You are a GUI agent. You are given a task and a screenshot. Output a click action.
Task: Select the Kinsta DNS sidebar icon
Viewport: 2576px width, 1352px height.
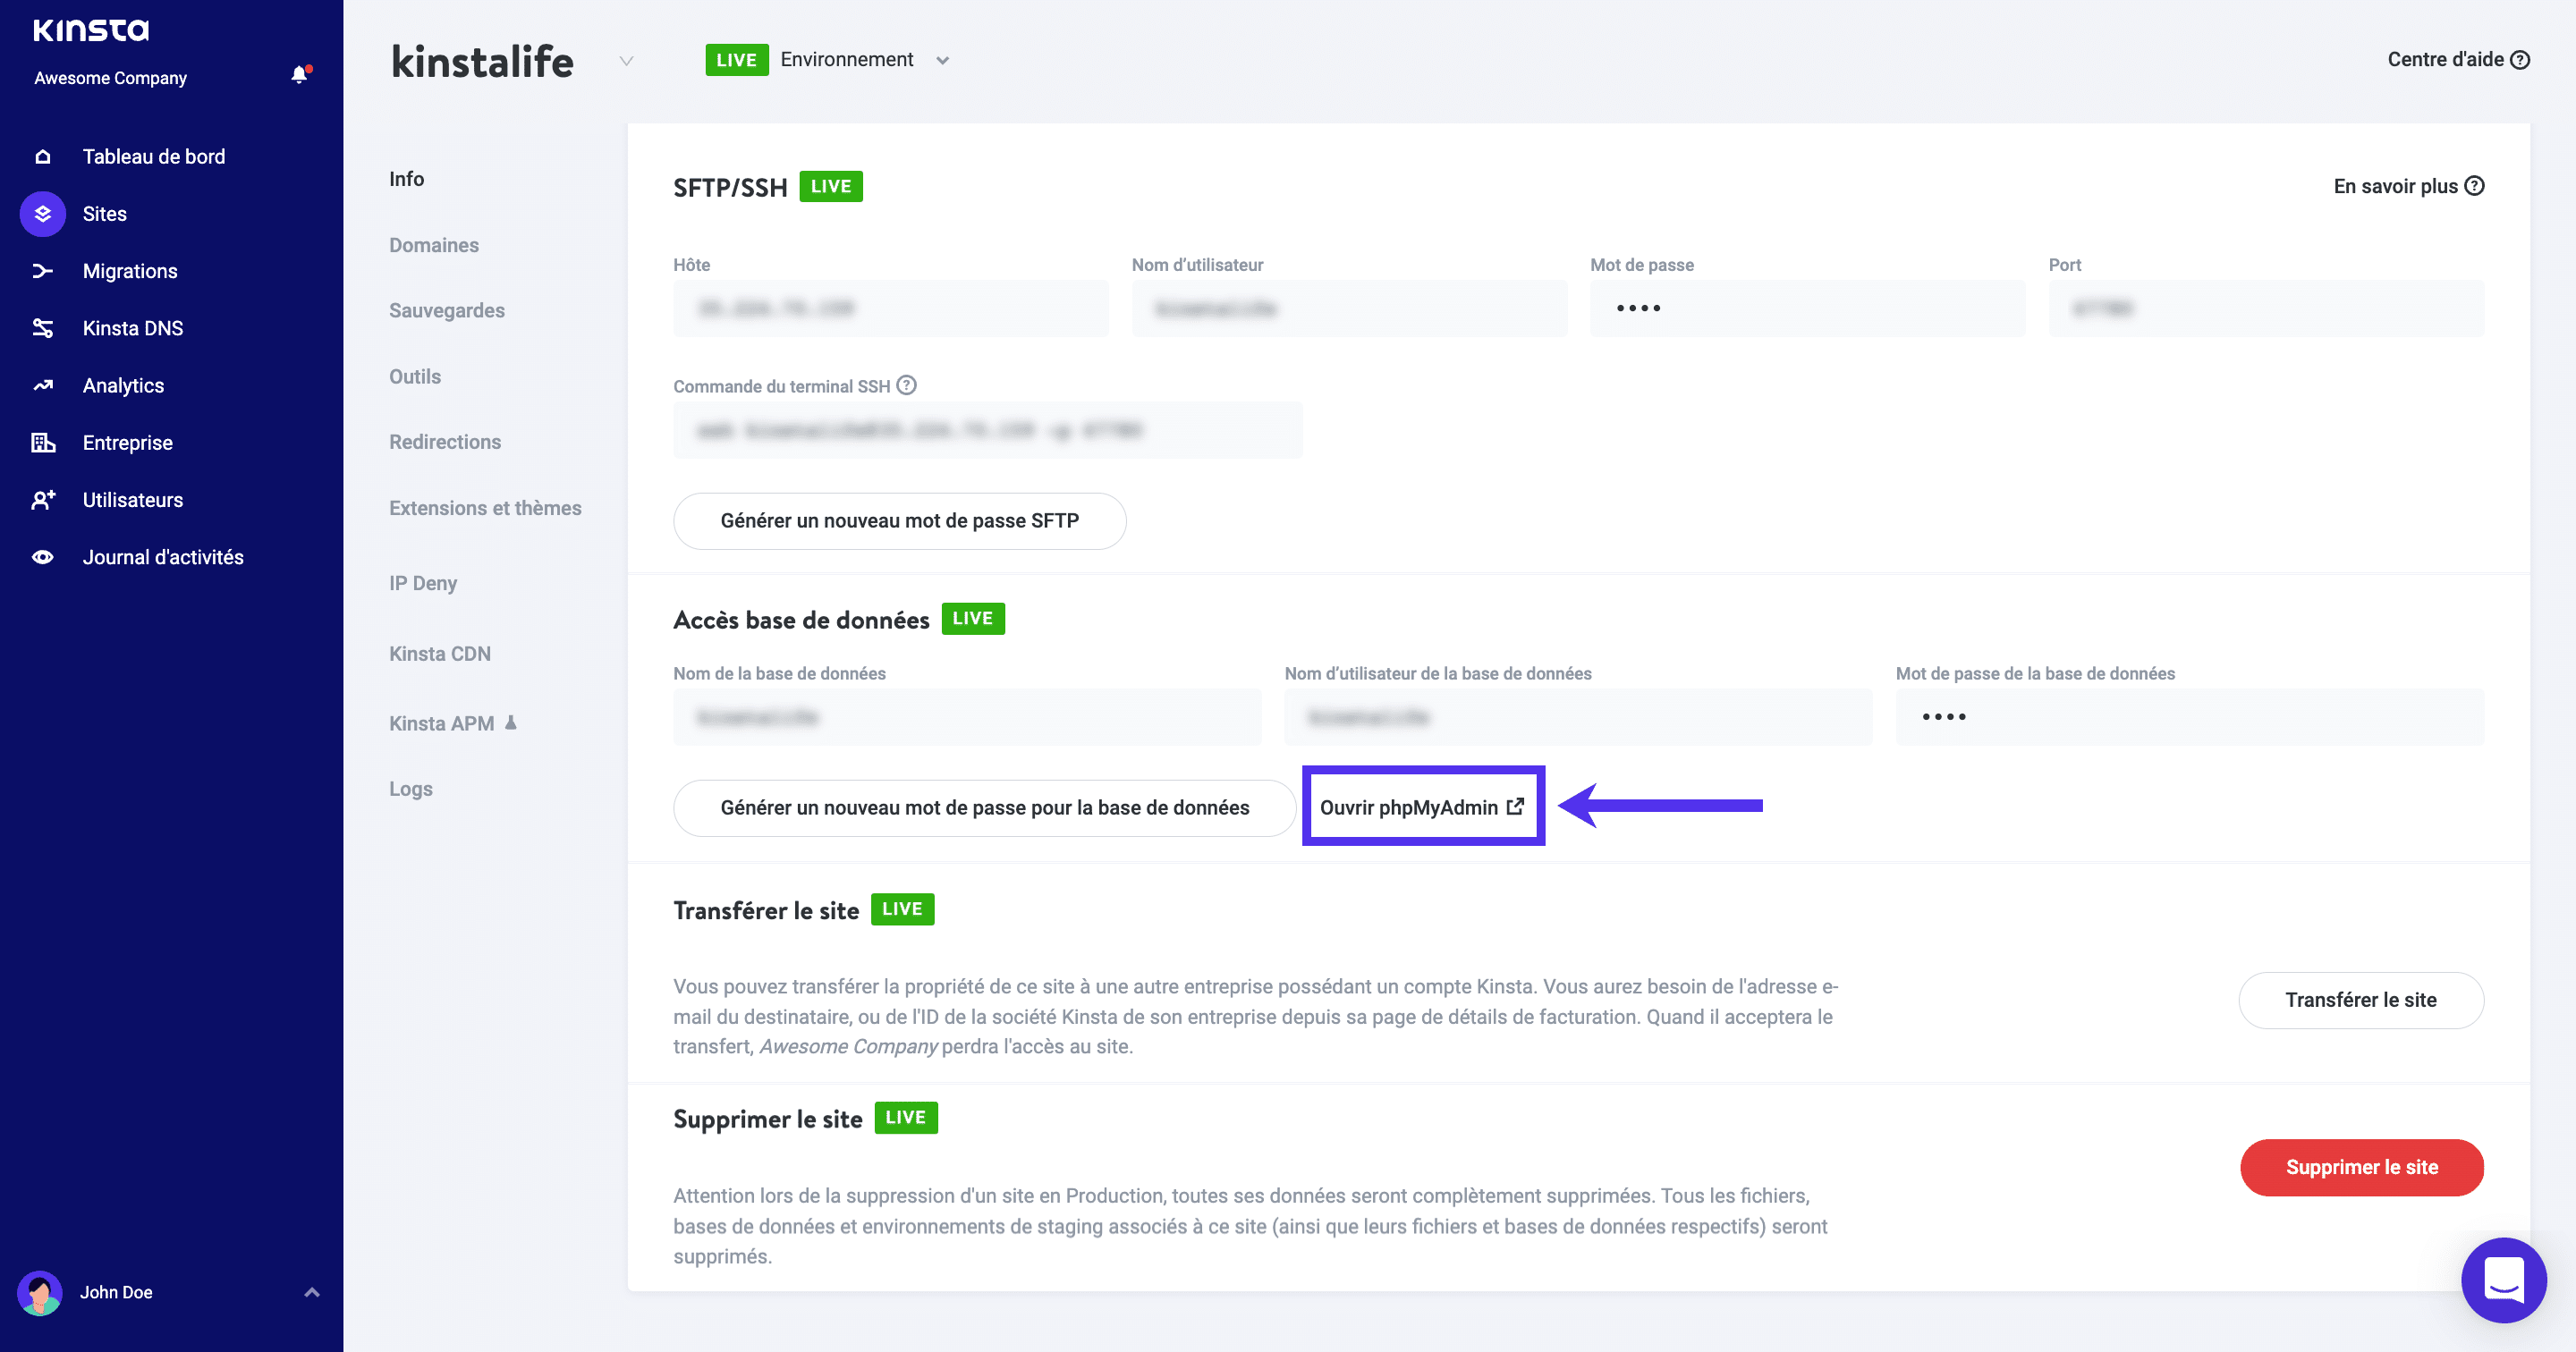click(42, 328)
